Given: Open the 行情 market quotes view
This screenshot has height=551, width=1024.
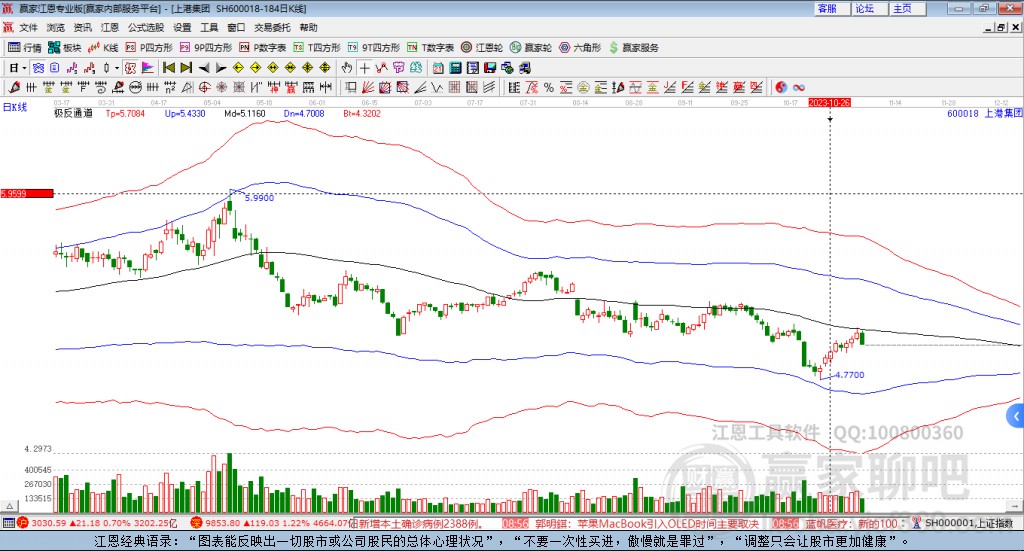Looking at the screenshot, I should [x=25, y=48].
